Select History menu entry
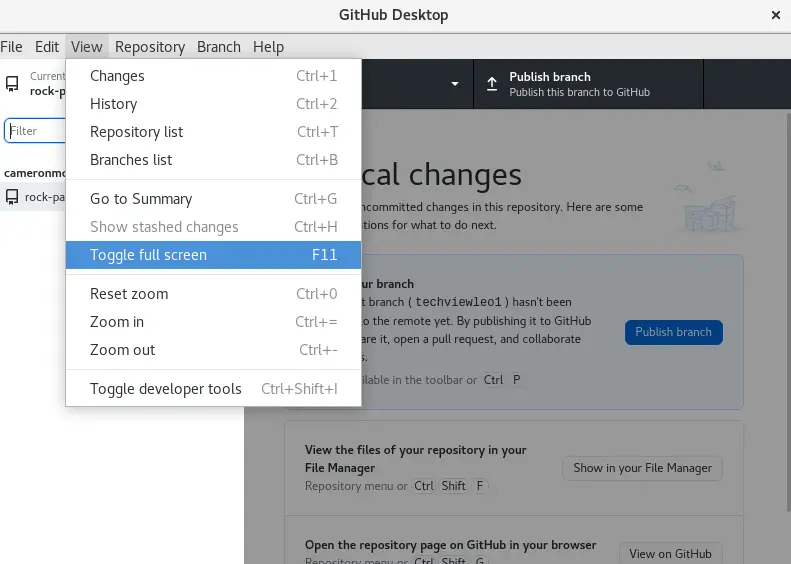The width and height of the screenshot is (791, 564). point(213,104)
